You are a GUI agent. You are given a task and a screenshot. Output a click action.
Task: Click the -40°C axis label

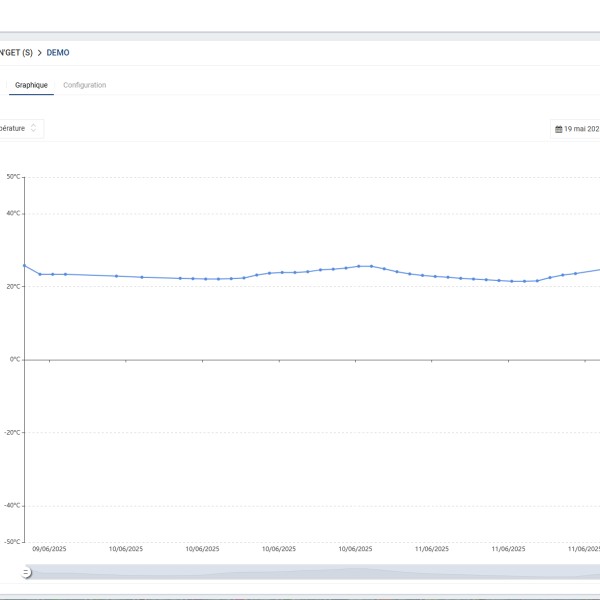tap(12, 505)
